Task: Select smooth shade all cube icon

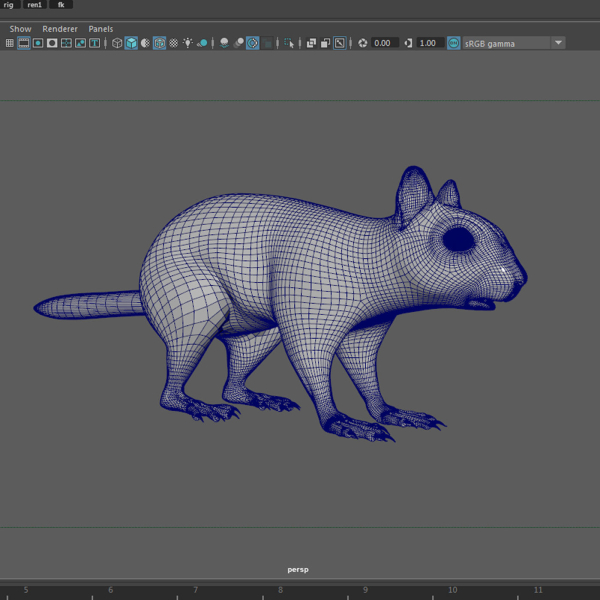Action: click(x=131, y=43)
